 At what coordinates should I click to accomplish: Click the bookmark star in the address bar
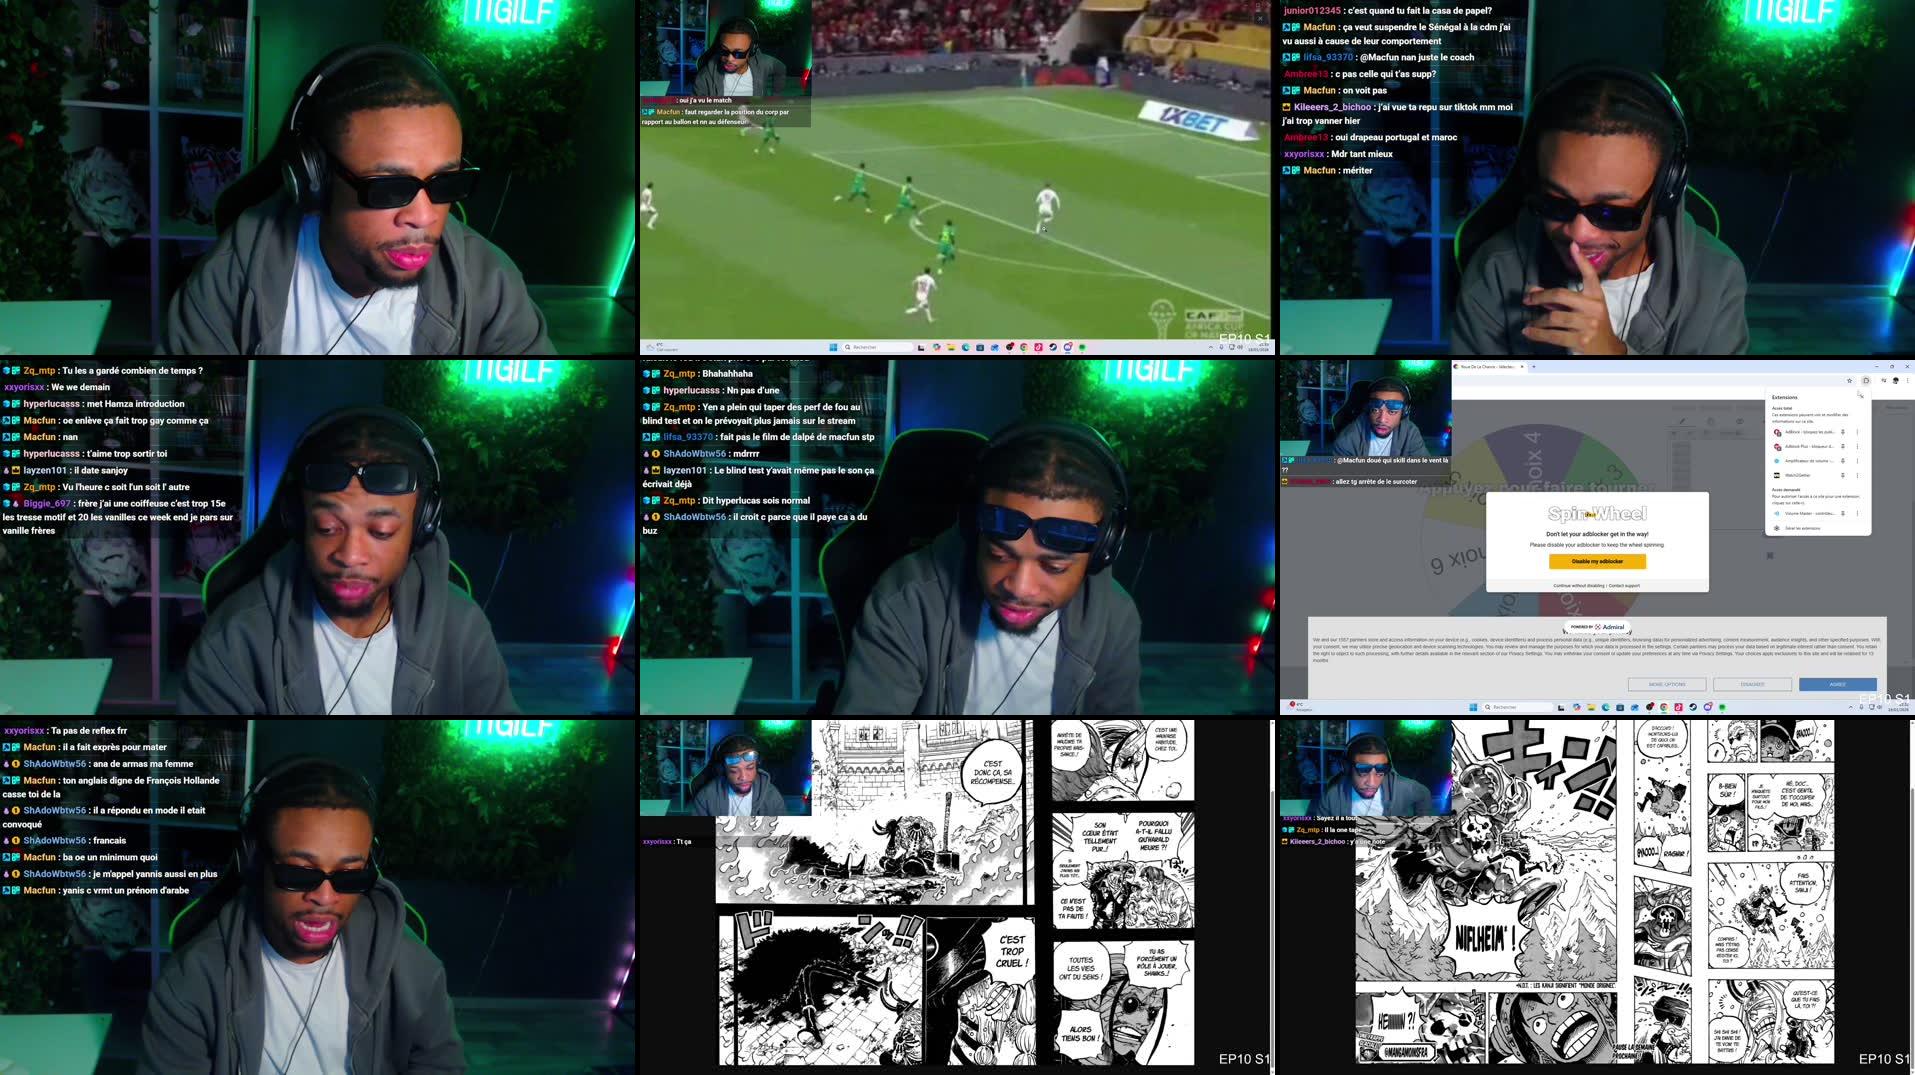1850,381
